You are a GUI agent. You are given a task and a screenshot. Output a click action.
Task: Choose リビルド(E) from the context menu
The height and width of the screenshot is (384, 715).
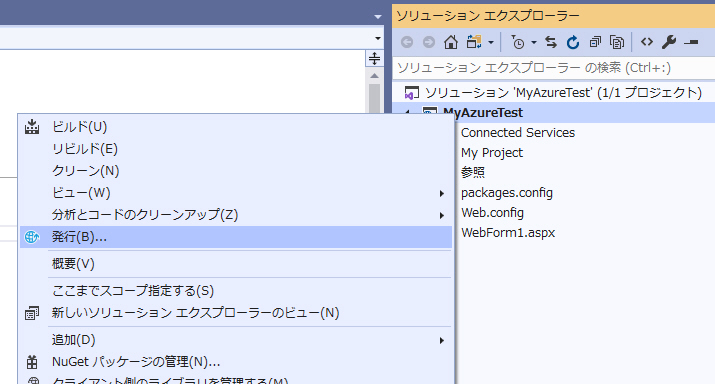coord(236,149)
